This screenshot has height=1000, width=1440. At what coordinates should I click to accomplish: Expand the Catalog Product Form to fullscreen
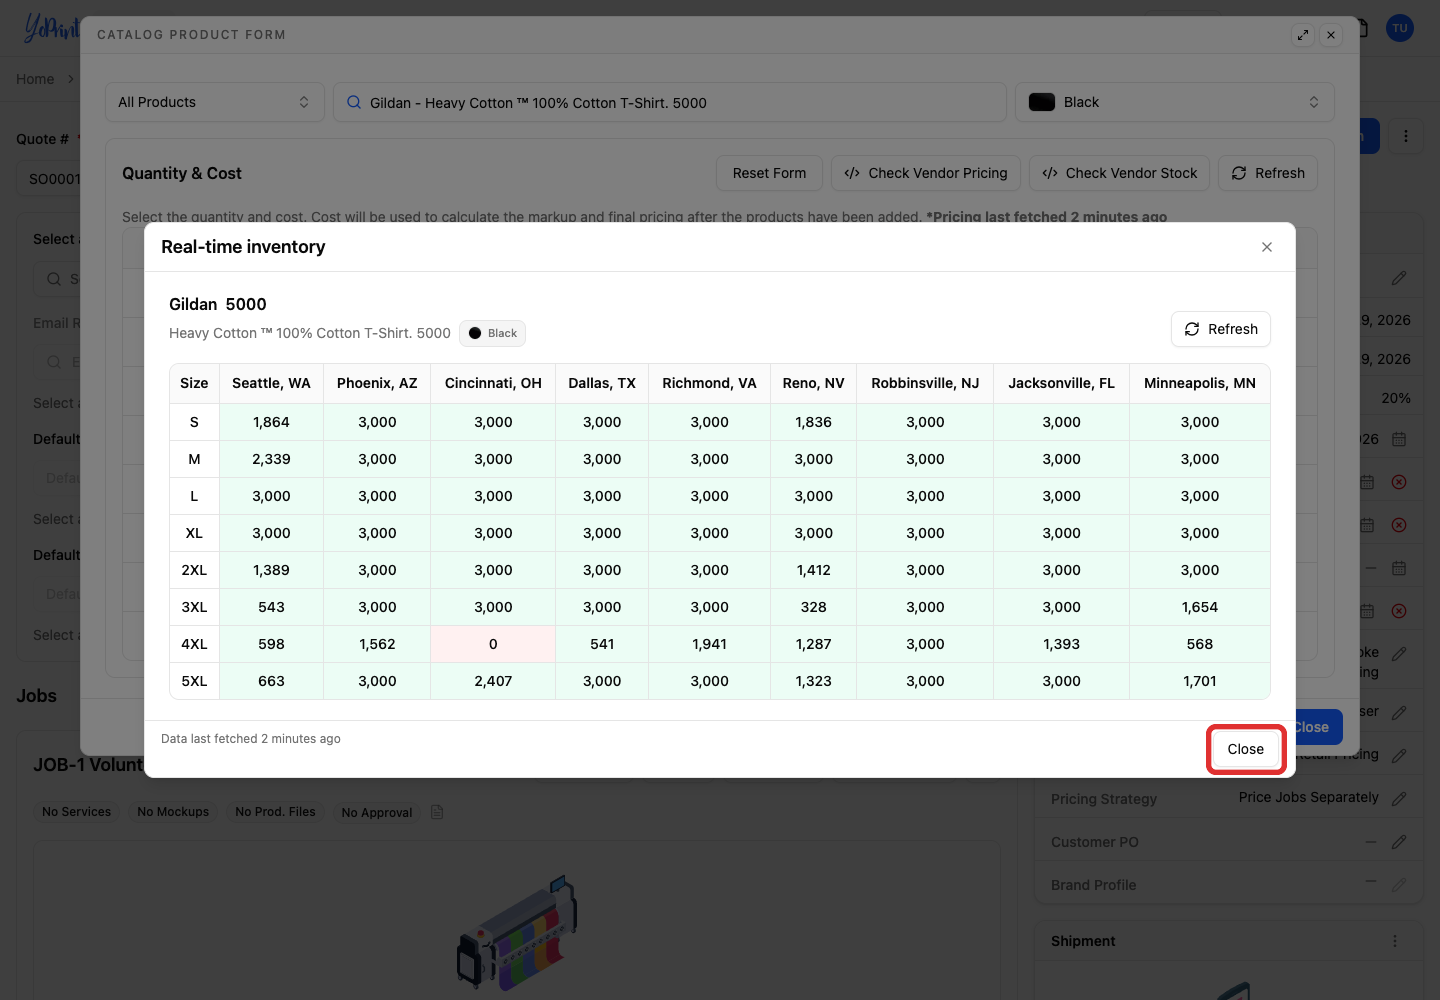click(1303, 35)
